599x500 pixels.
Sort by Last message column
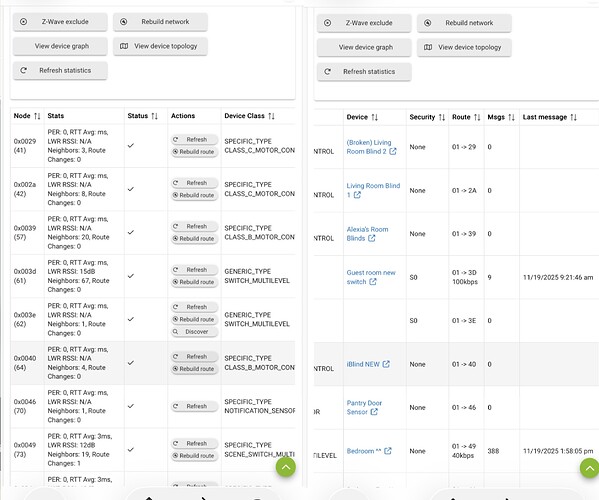pos(573,117)
